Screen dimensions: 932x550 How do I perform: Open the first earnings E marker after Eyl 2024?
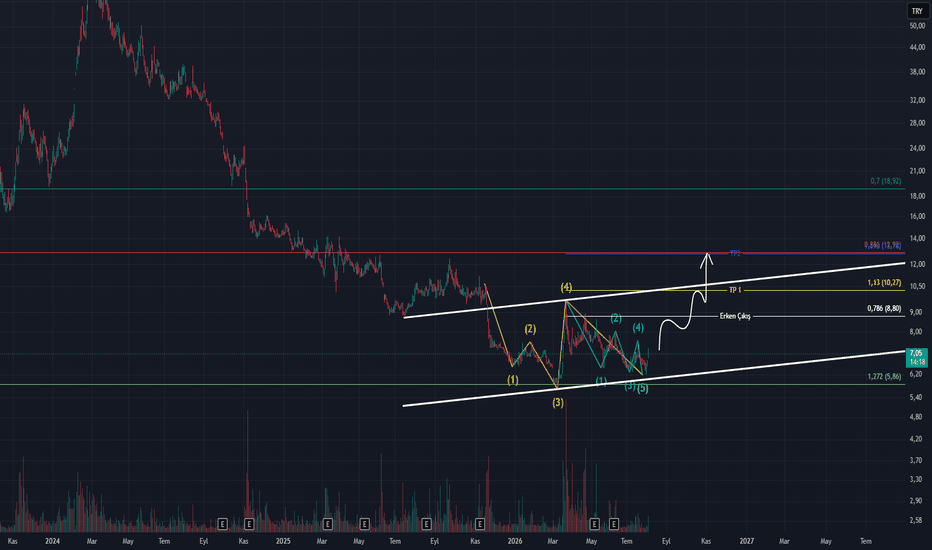point(222,524)
